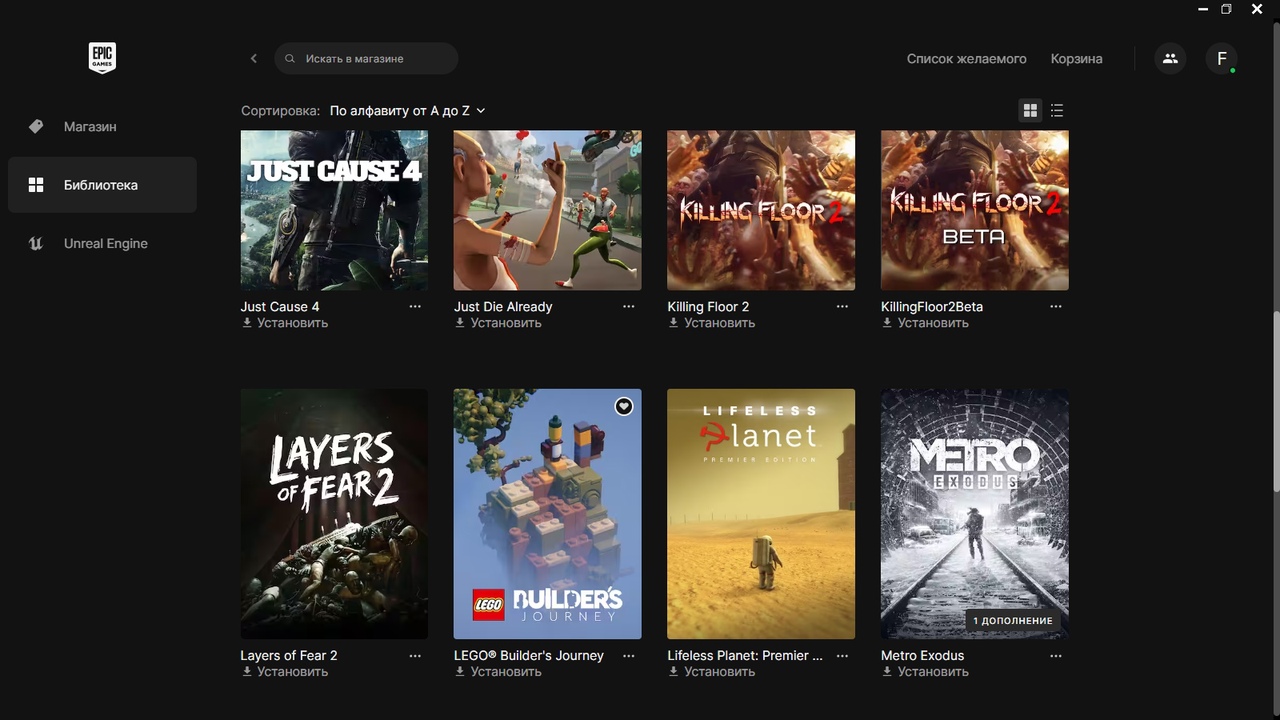This screenshot has height=720, width=1280.
Task: Open Just Cause 4 cover thumbnail
Action: (334, 210)
